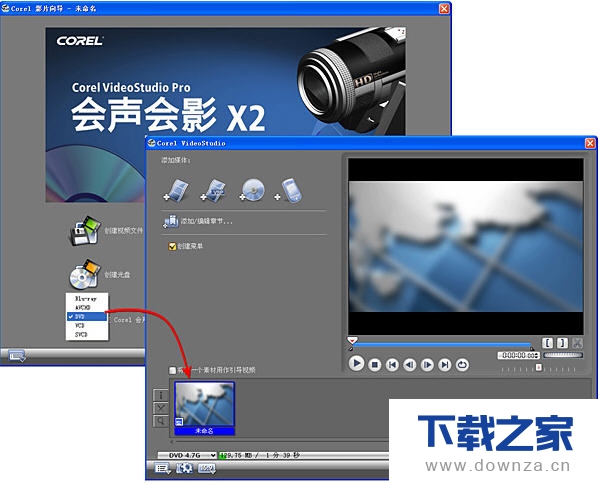Select the untitled clip thumbnail in media list

click(204, 408)
